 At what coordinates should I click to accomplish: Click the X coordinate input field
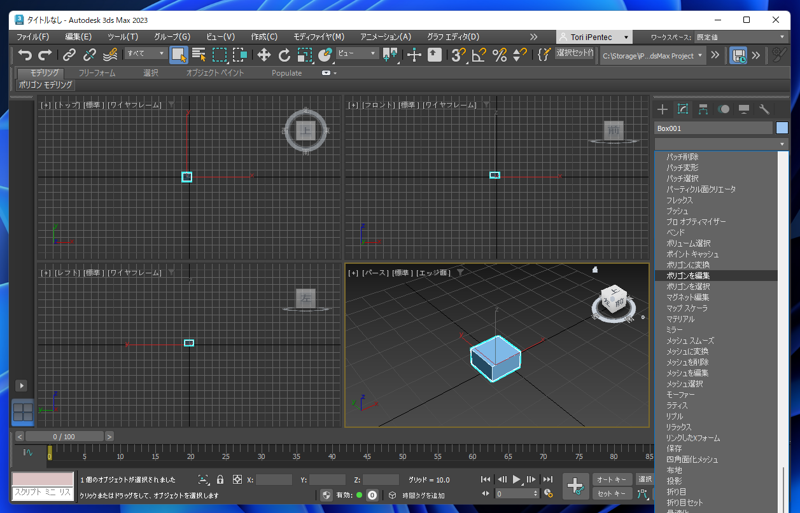pyautogui.click(x=274, y=480)
